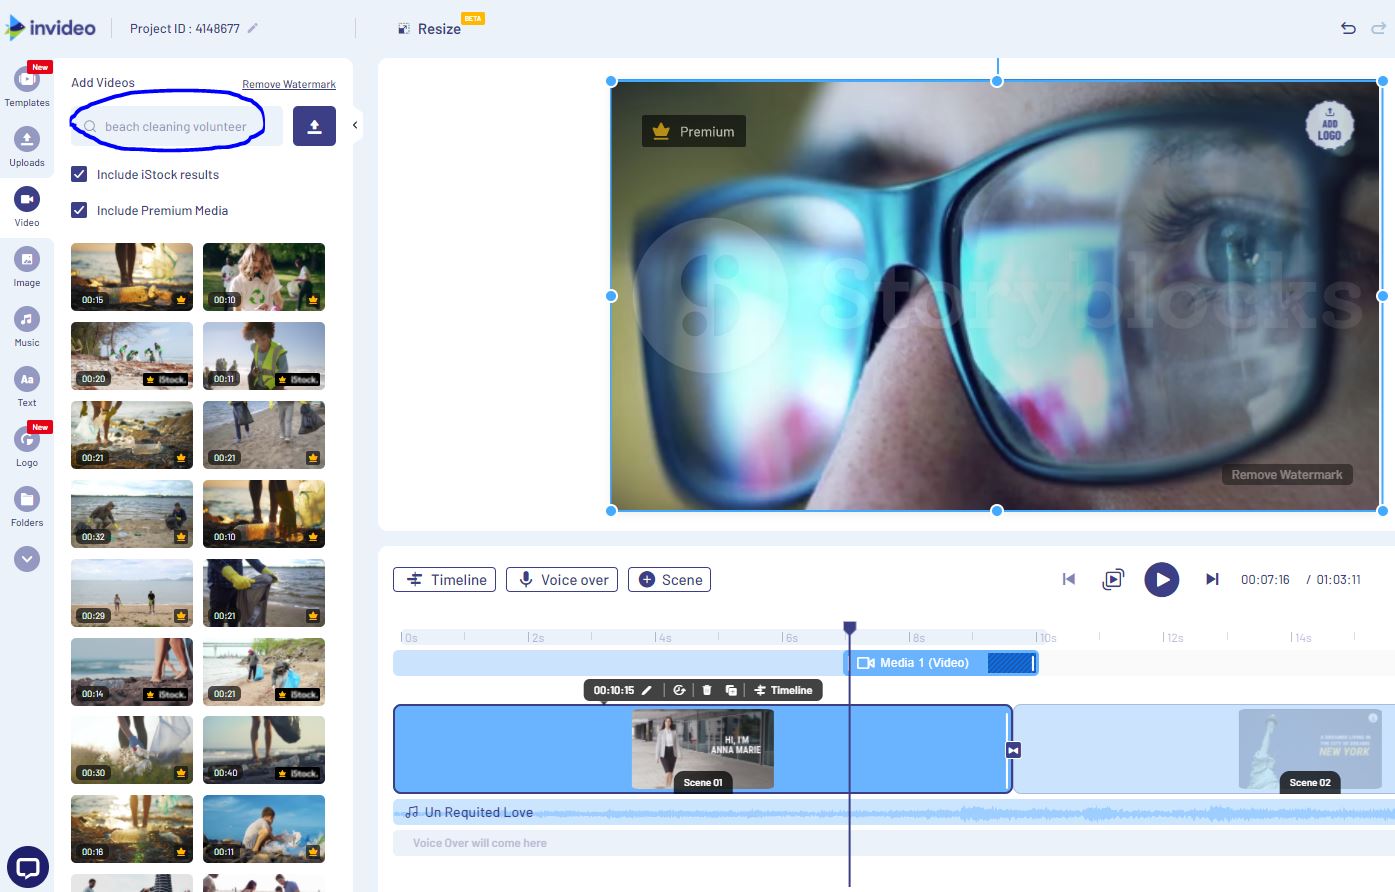Choose the 00:32 beach cleanup thumbnail
The width and height of the screenshot is (1395, 892).
tap(132, 514)
